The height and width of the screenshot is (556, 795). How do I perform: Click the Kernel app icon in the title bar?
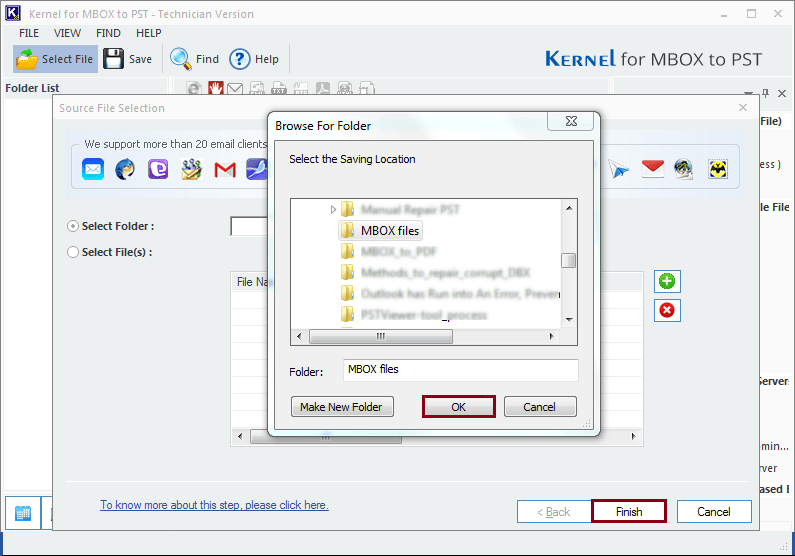click(13, 13)
